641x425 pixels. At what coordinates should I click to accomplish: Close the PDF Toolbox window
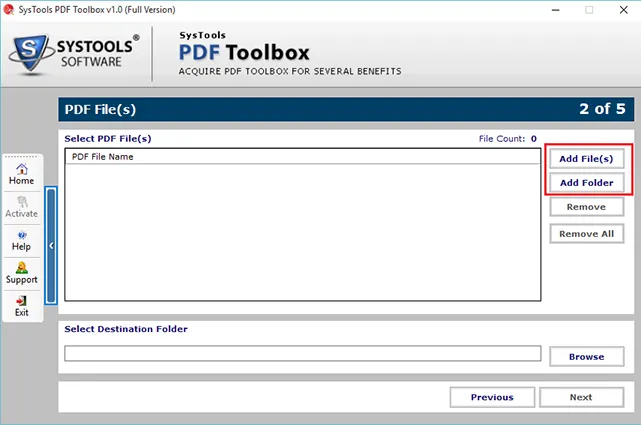pos(623,10)
